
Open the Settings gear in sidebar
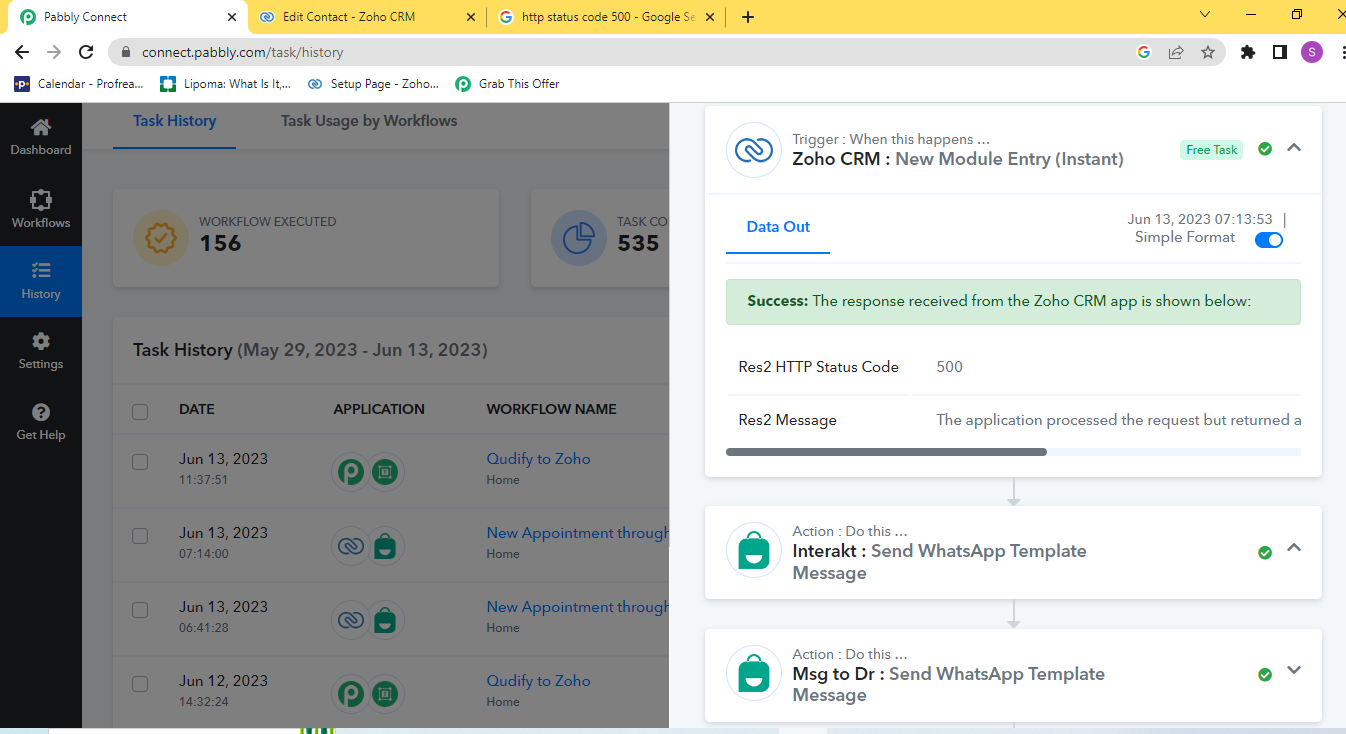(41, 341)
